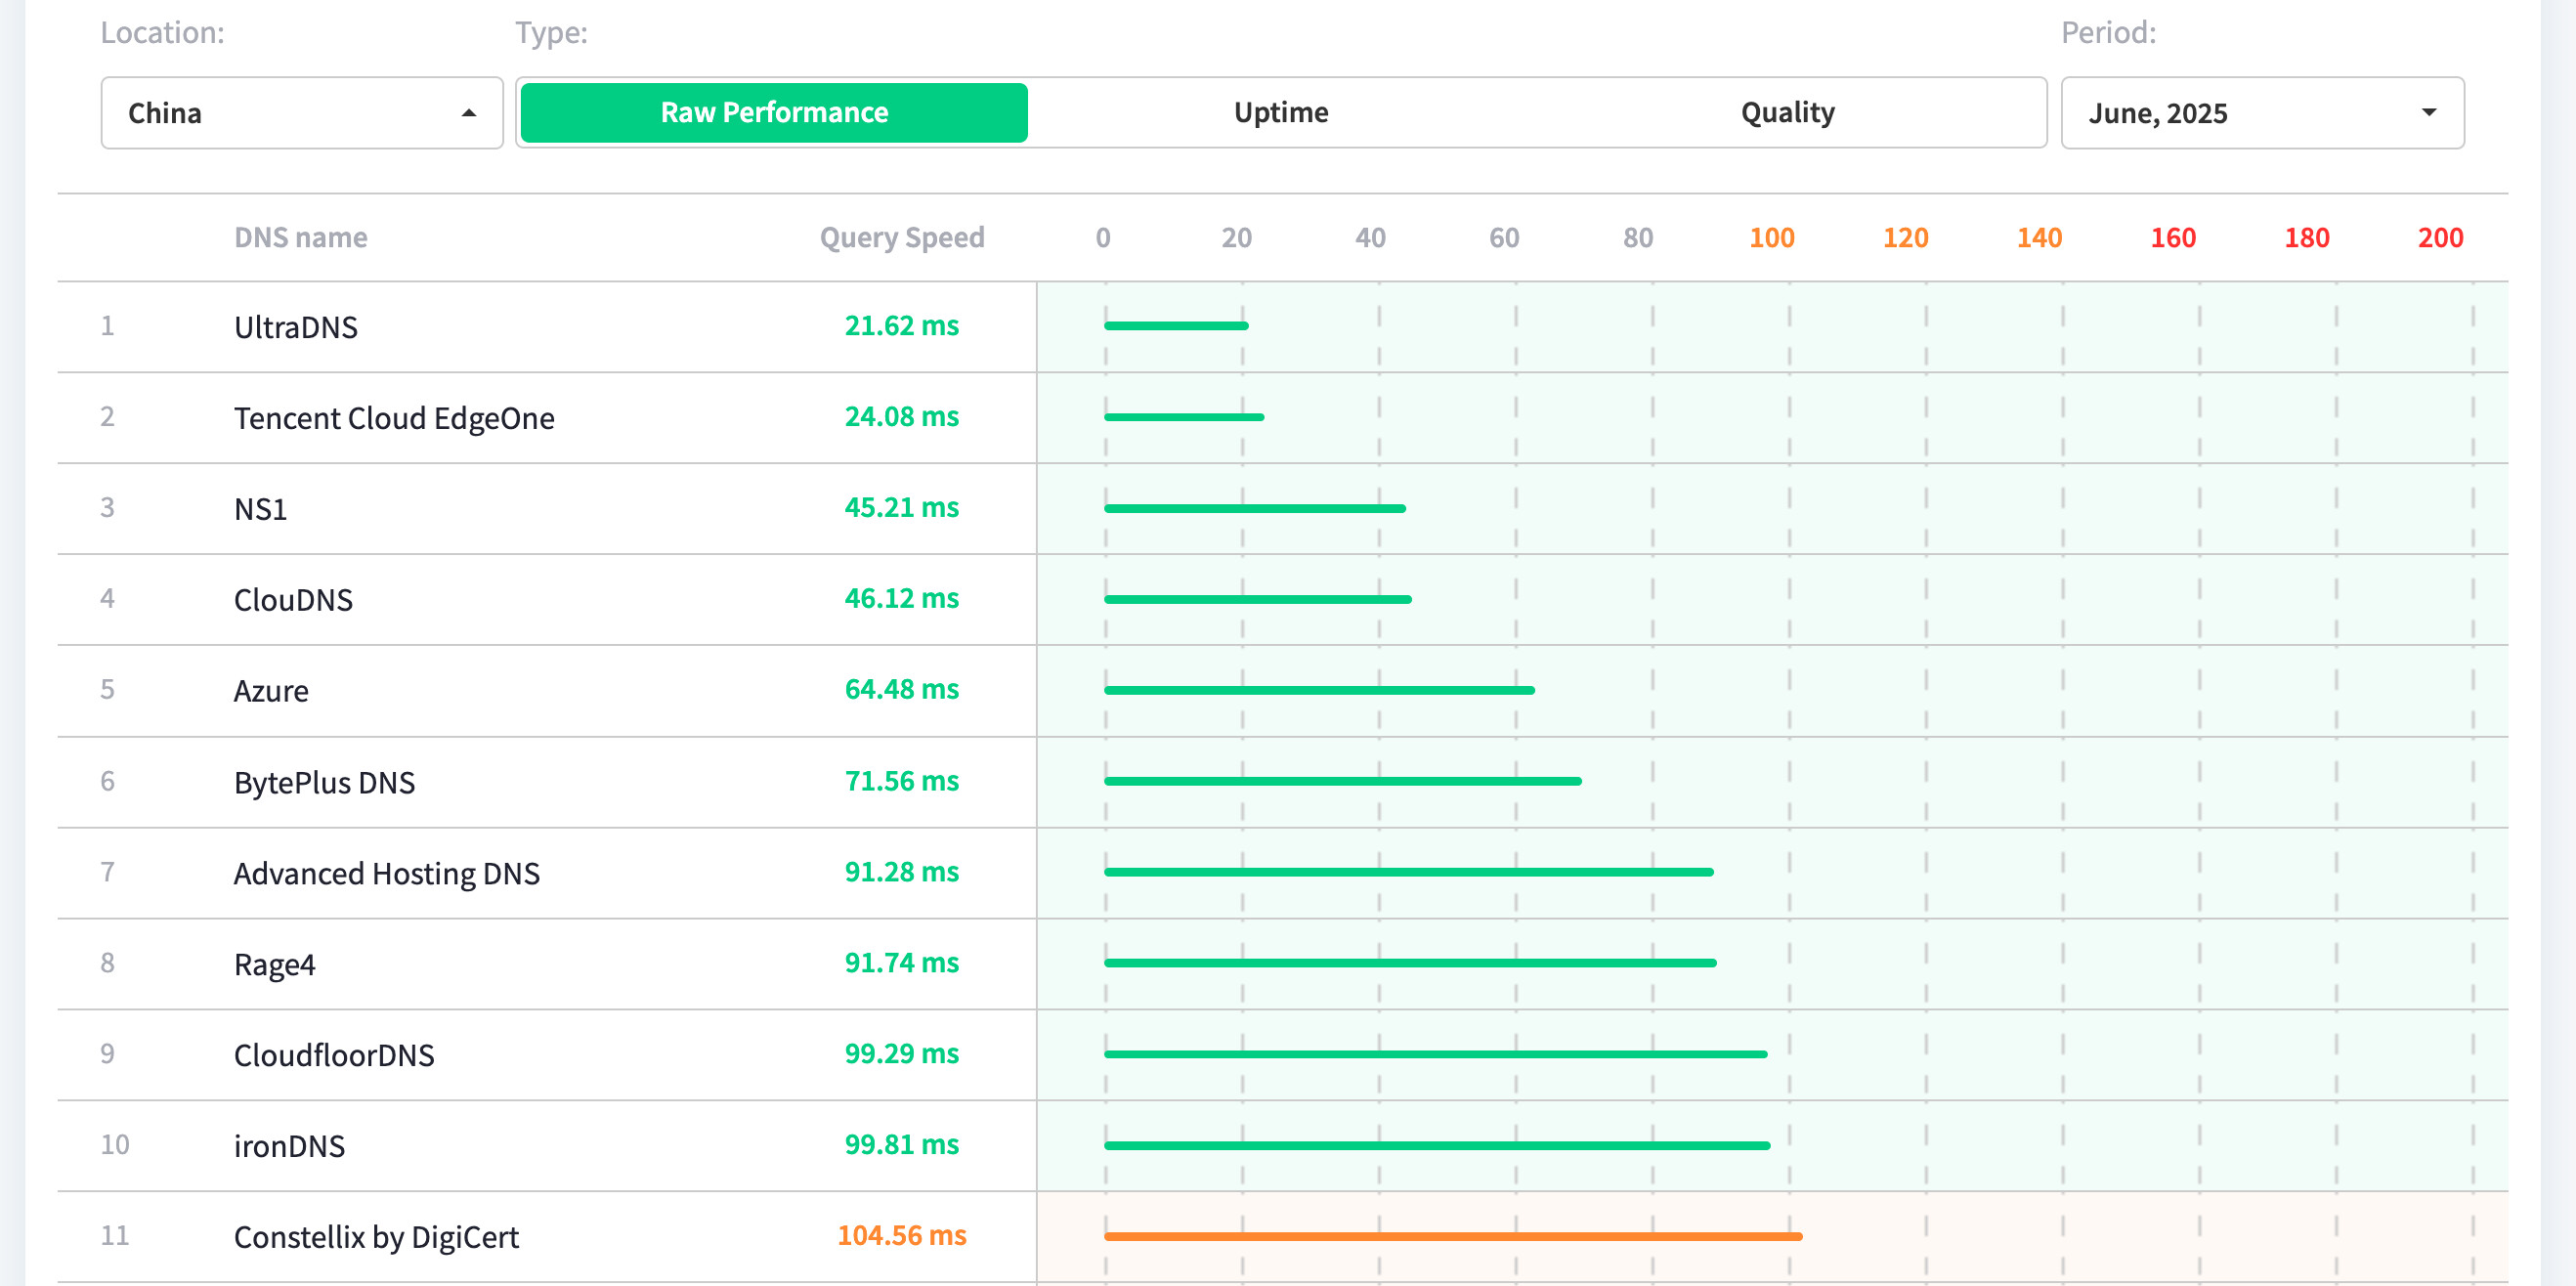Click the NS1 provider row
Image resolution: width=2576 pixels, height=1286 pixels.
pos(260,509)
